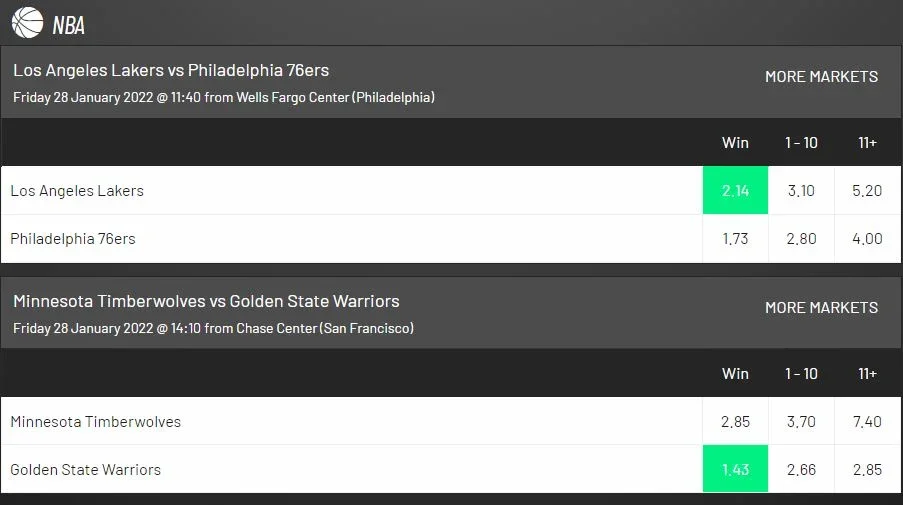This screenshot has width=903, height=505.
Task: Open Los Angeles Lakers vs Philadelphia 76ers title
Action: click(x=171, y=70)
